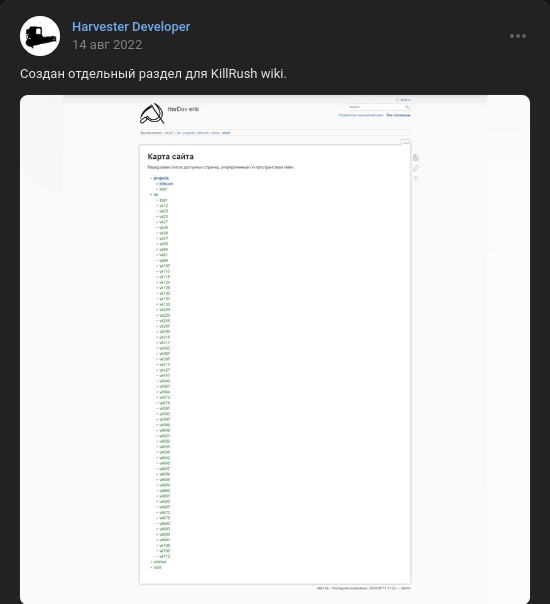The height and width of the screenshot is (604, 550).
Task: Click the show page source document icon
Action: pyautogui.click(x=416, y=158)
